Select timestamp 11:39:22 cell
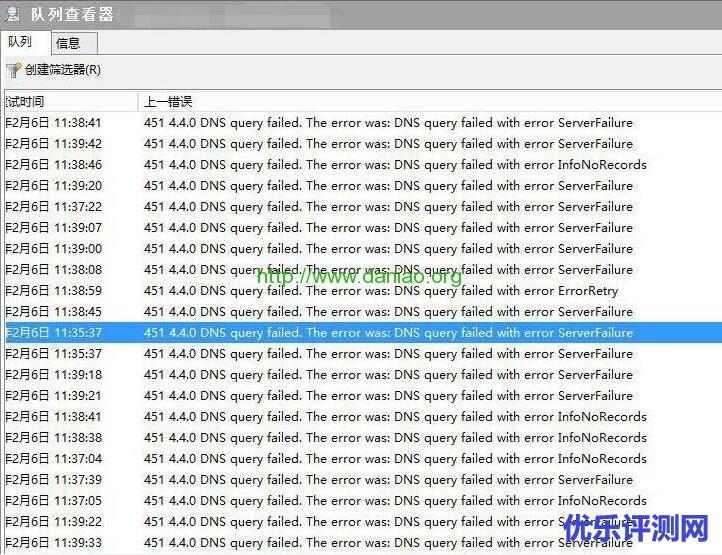Viewport: 722px width, 555px height. [53, 521]
